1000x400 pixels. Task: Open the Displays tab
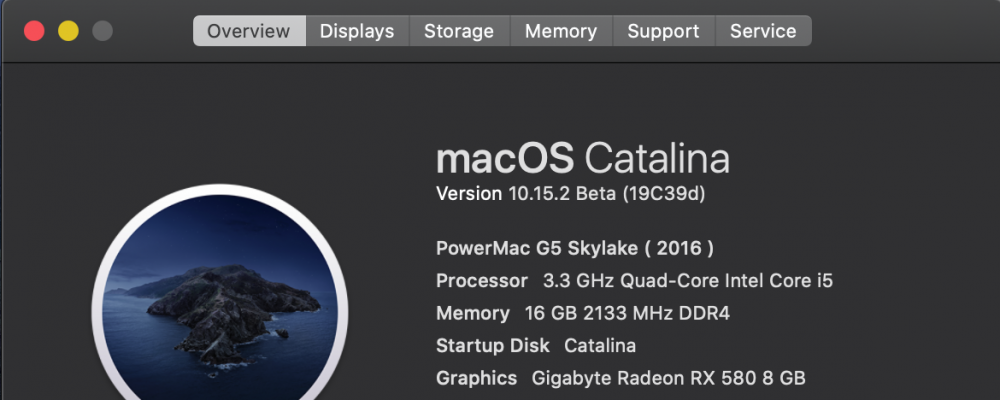pos(357,31)
